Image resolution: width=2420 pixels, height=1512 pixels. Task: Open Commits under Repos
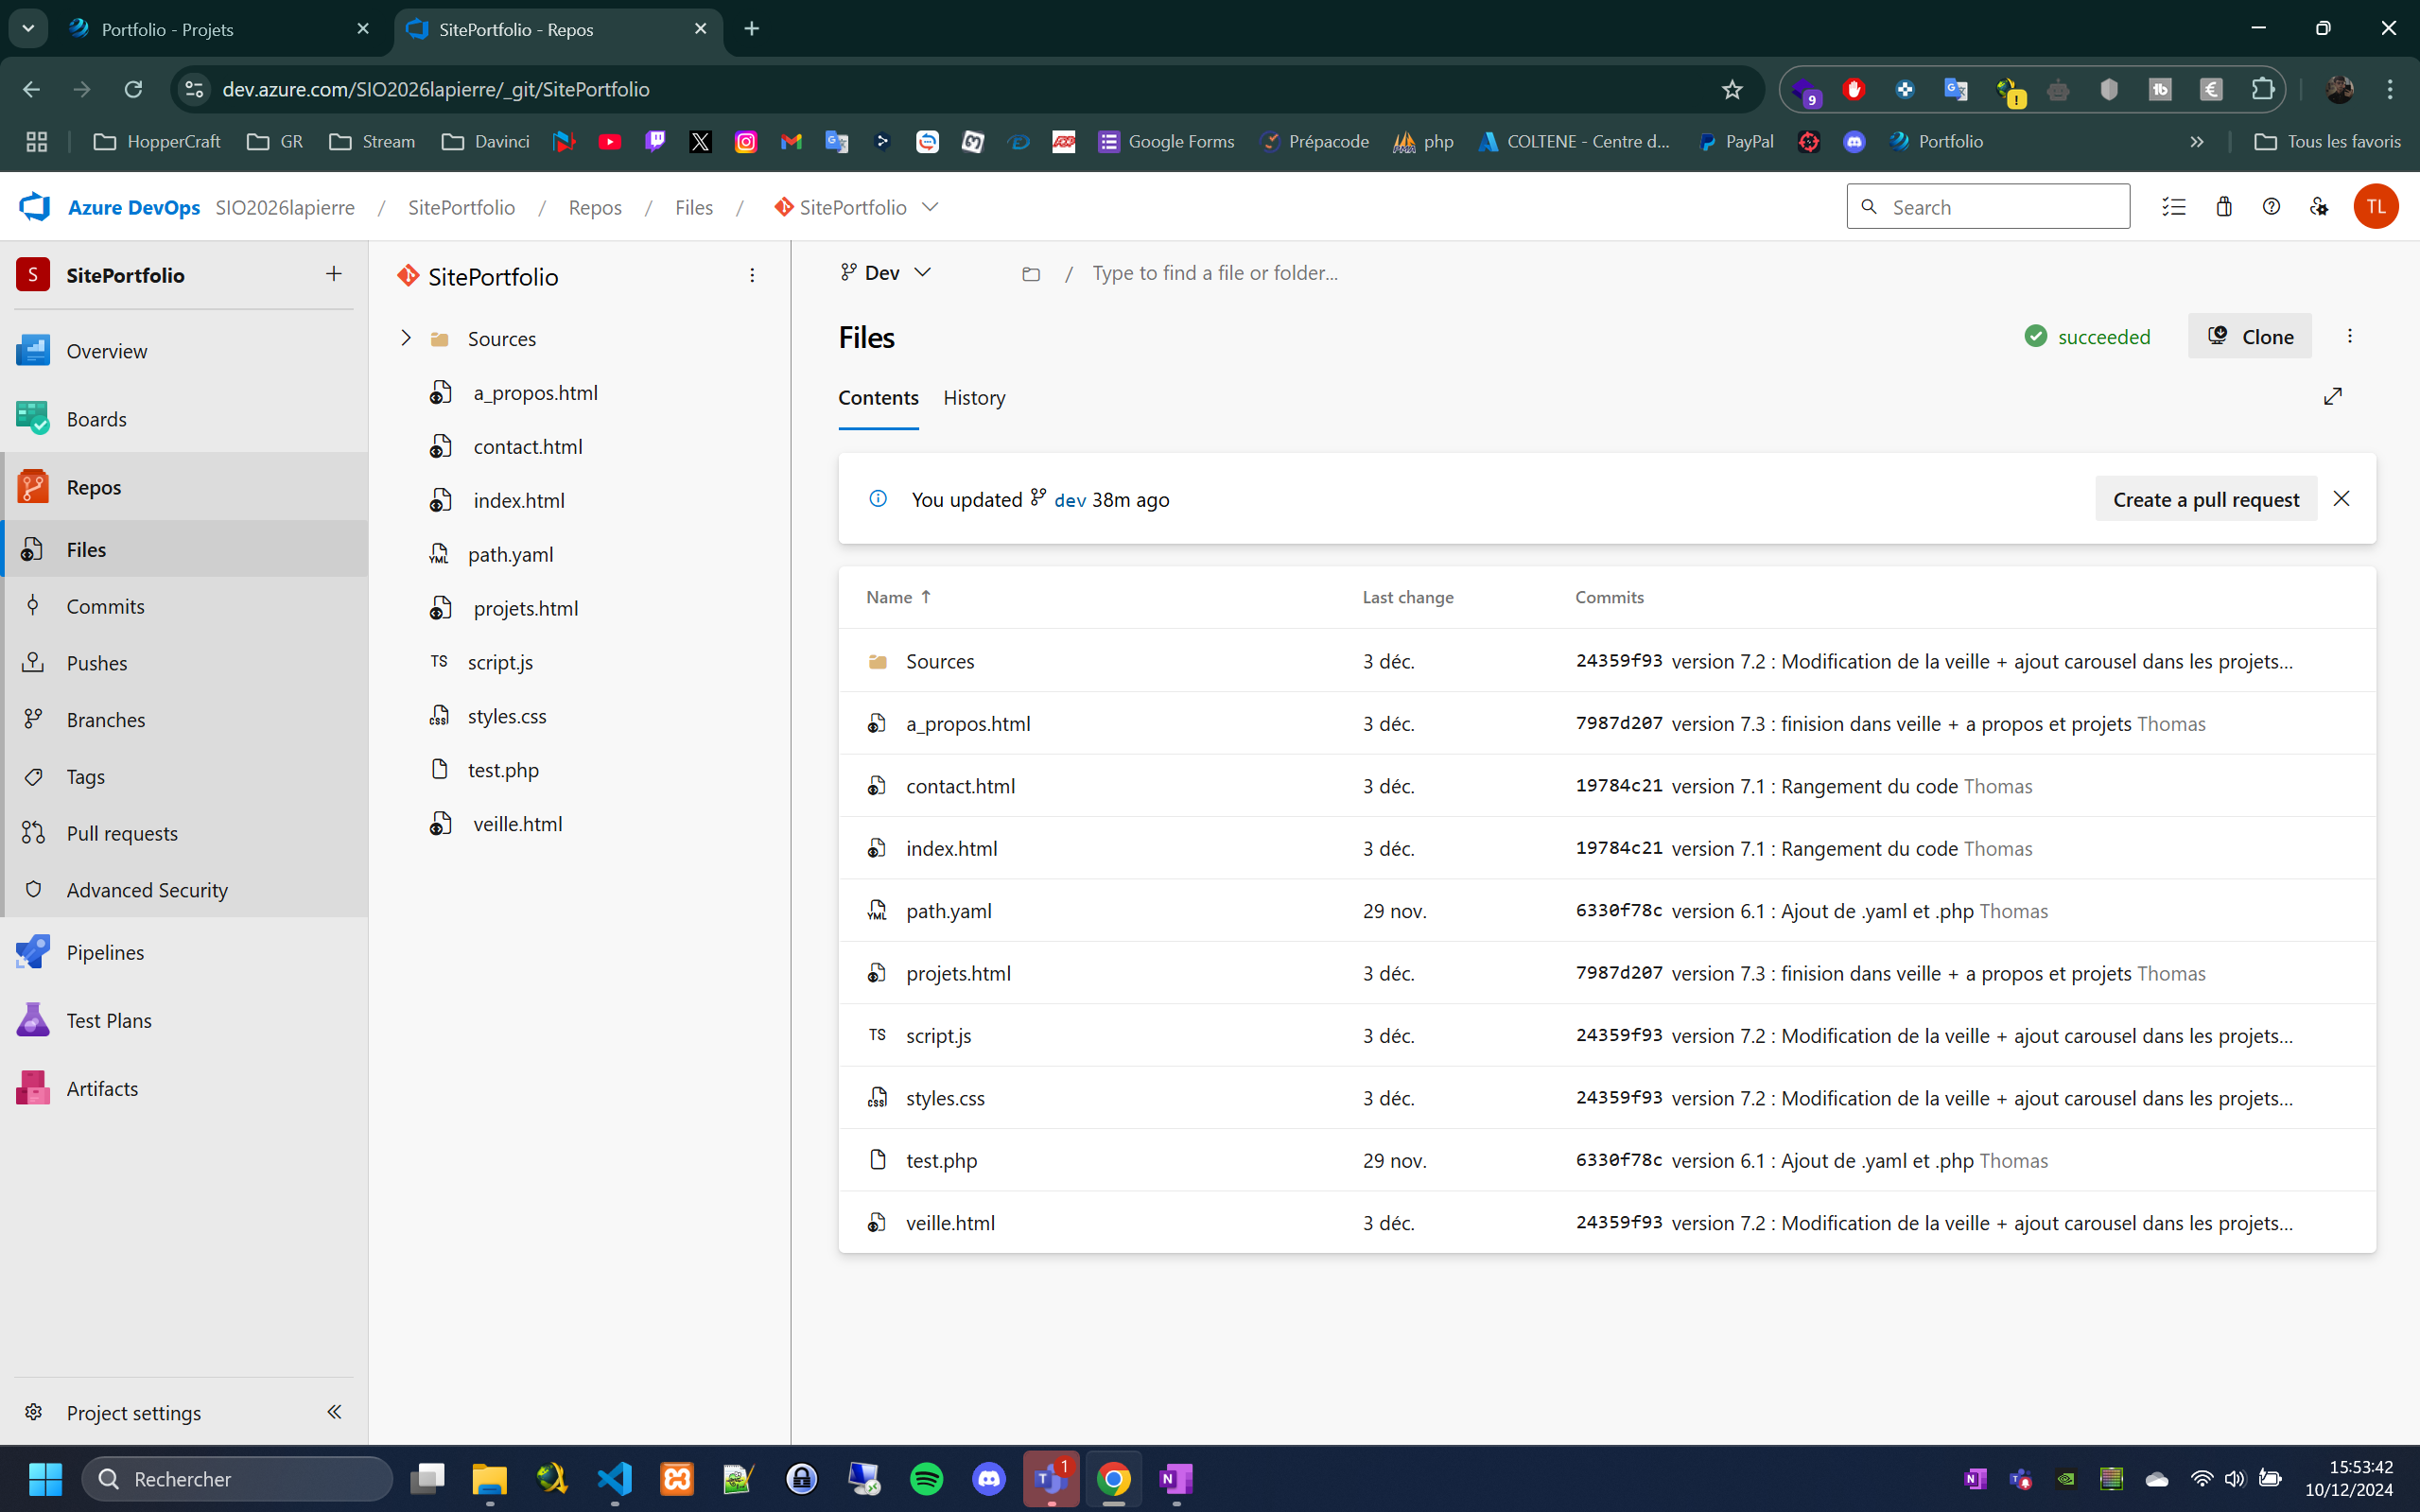click(105, 605)
